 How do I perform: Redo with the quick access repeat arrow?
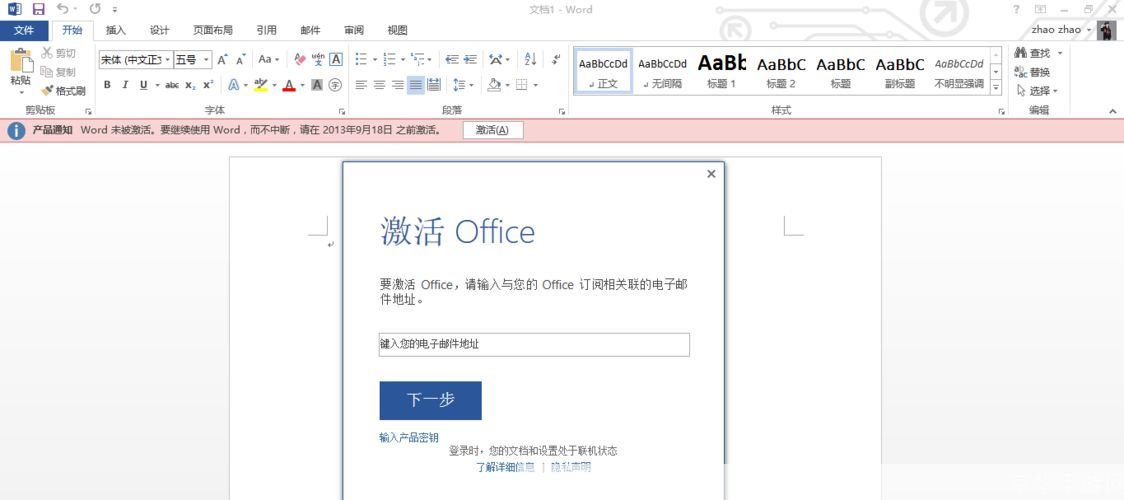click(95, 9)
